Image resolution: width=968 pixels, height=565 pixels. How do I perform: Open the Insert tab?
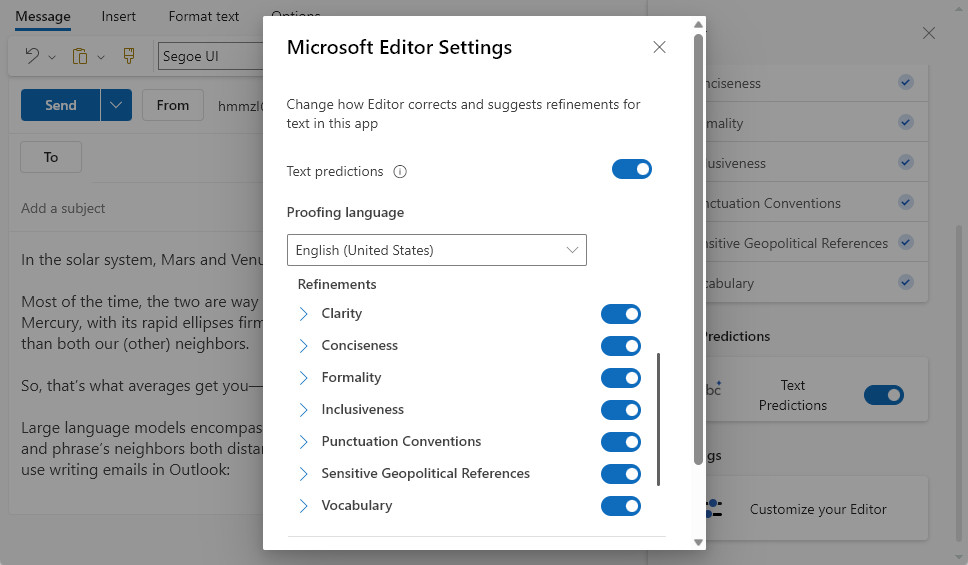point(119,17)
